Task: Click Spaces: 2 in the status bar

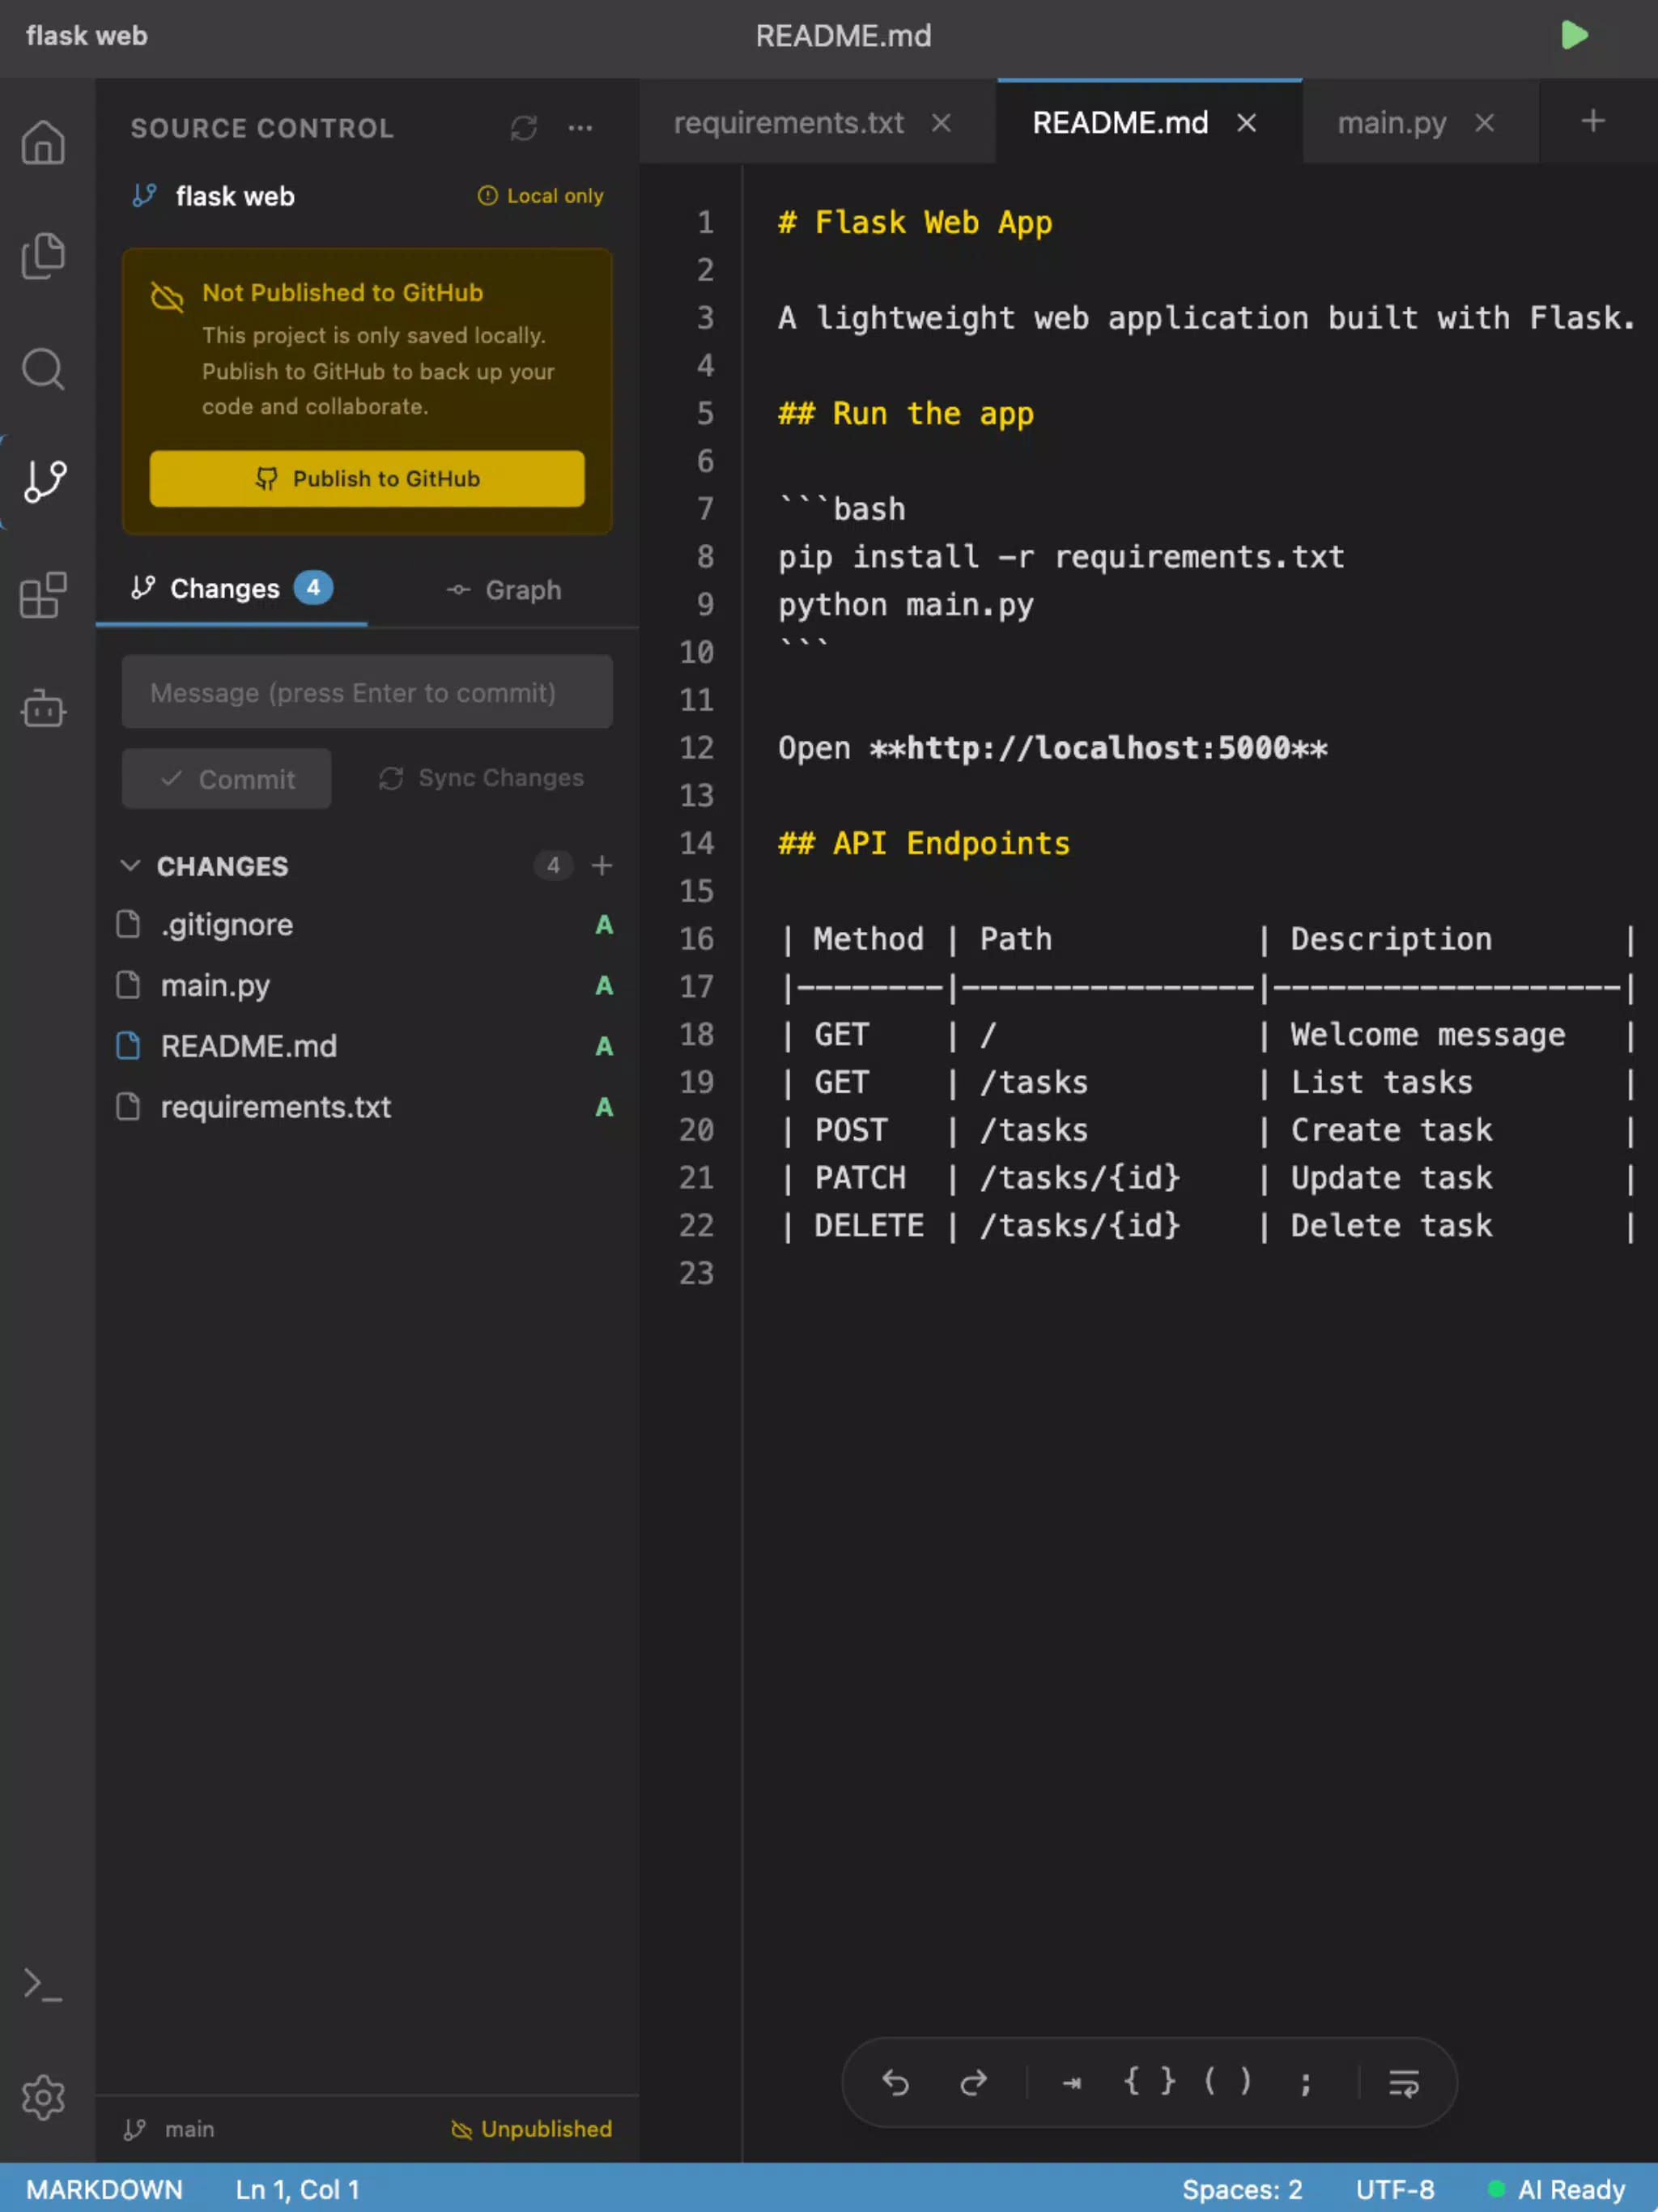Action: click(1242, 2189)
